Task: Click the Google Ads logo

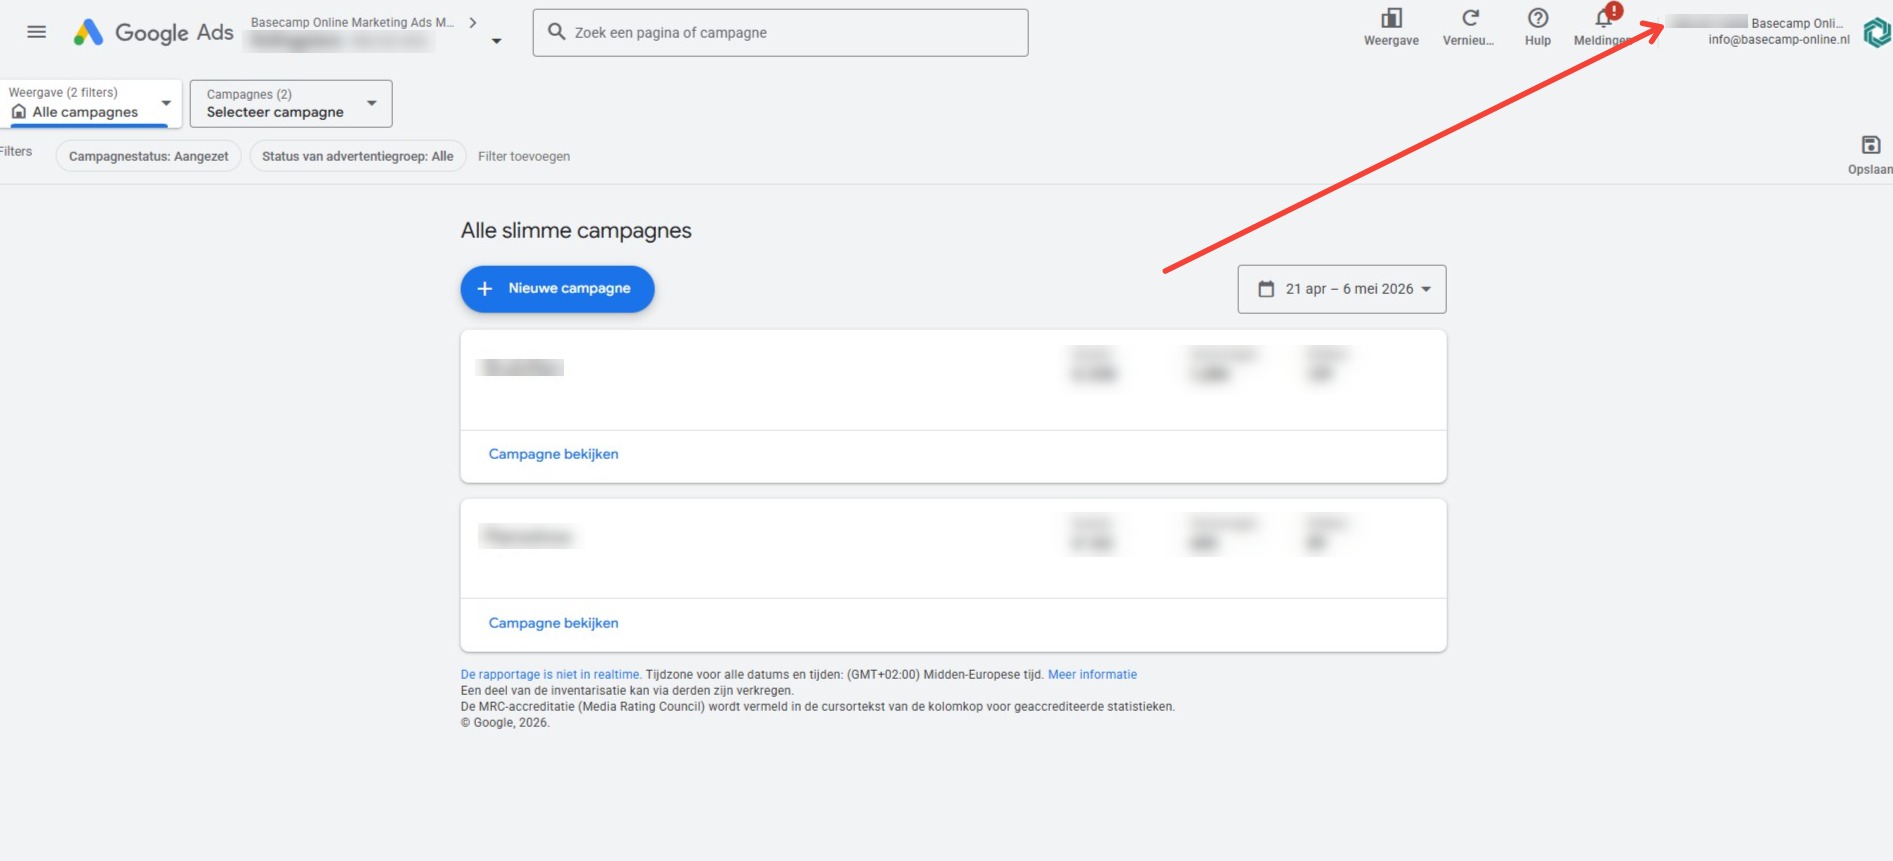Action: coord(153,33)
